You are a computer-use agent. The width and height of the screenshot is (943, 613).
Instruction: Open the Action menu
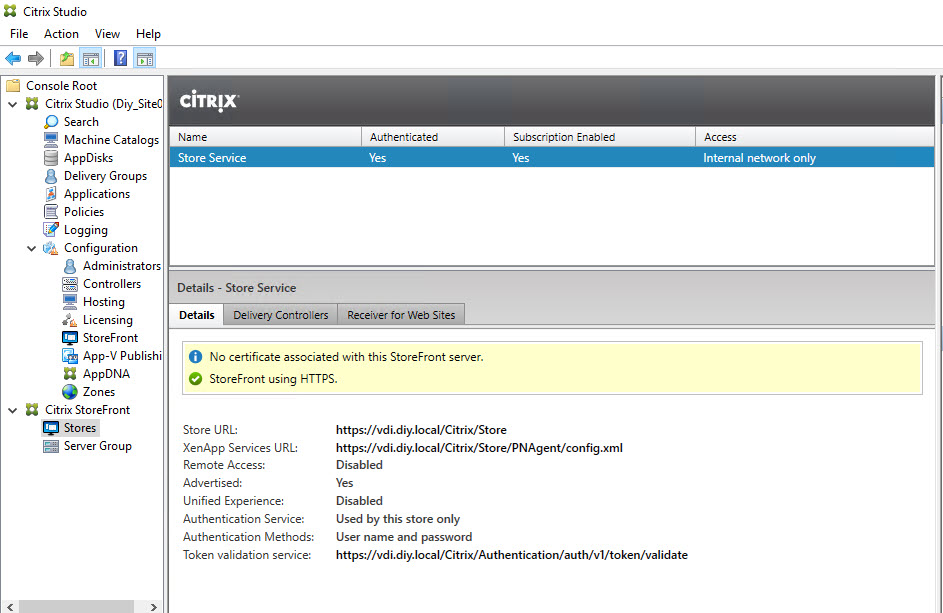click(x=61, y=34)
